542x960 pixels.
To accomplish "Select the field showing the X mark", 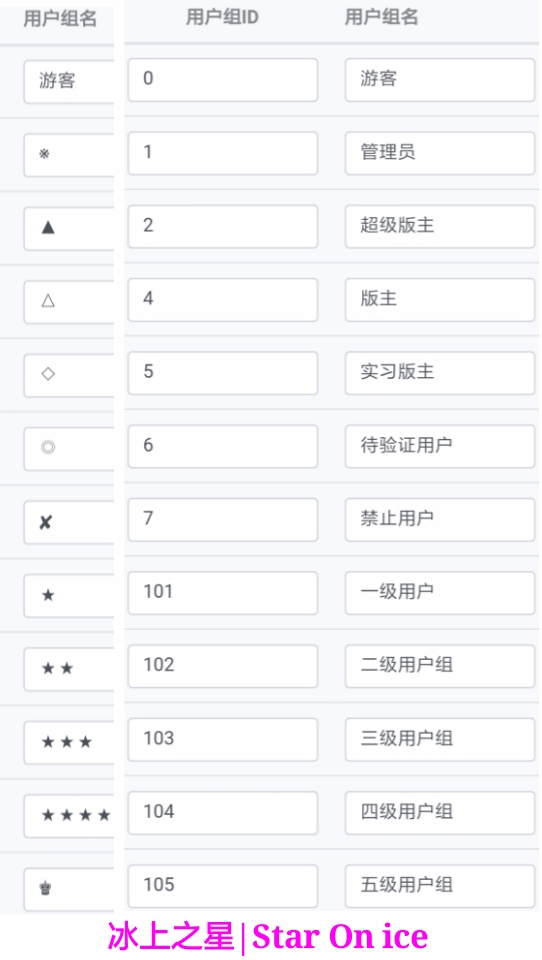I will pos(69,522).
